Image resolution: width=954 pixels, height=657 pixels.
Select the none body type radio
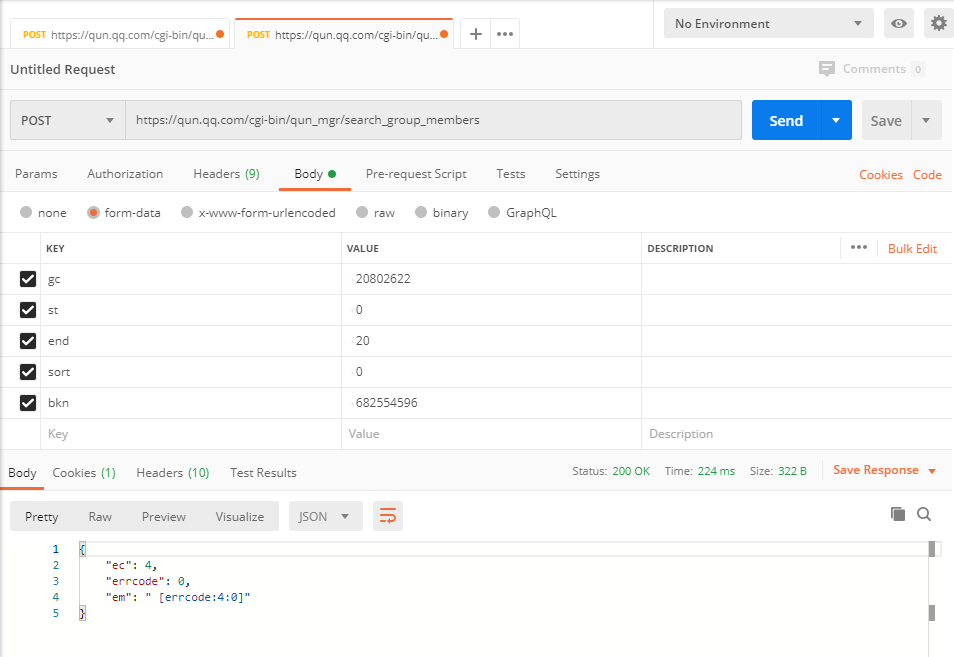[26, 212]
